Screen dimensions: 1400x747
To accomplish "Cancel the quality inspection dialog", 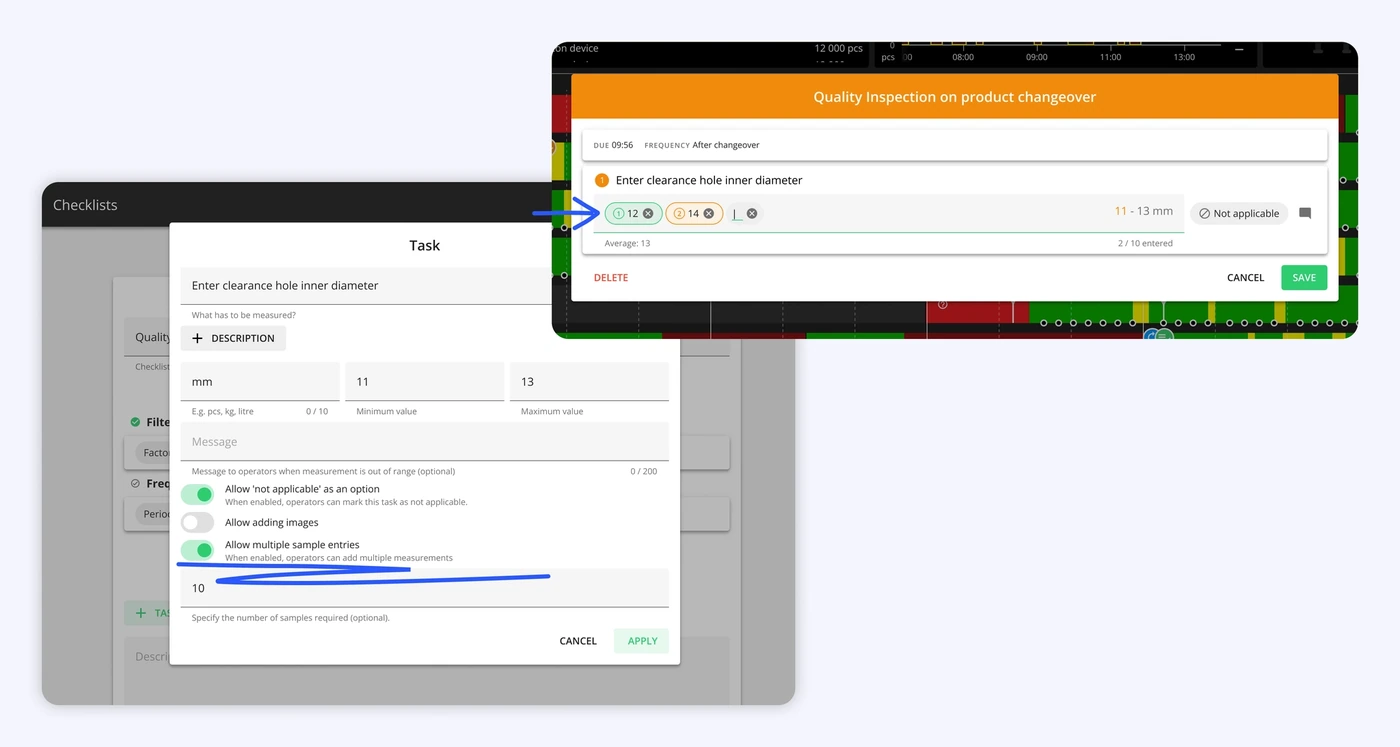I will click(1245, 277).
